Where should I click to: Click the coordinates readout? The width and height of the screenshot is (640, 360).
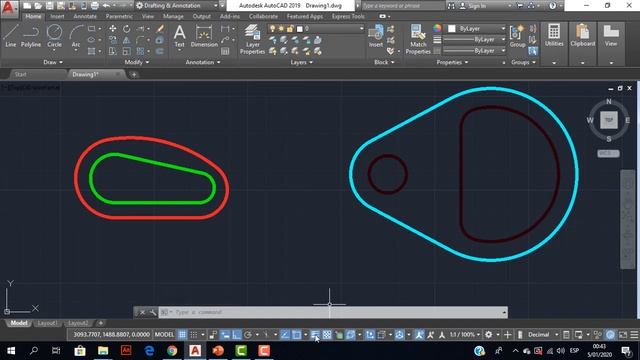tap(111, 335)
